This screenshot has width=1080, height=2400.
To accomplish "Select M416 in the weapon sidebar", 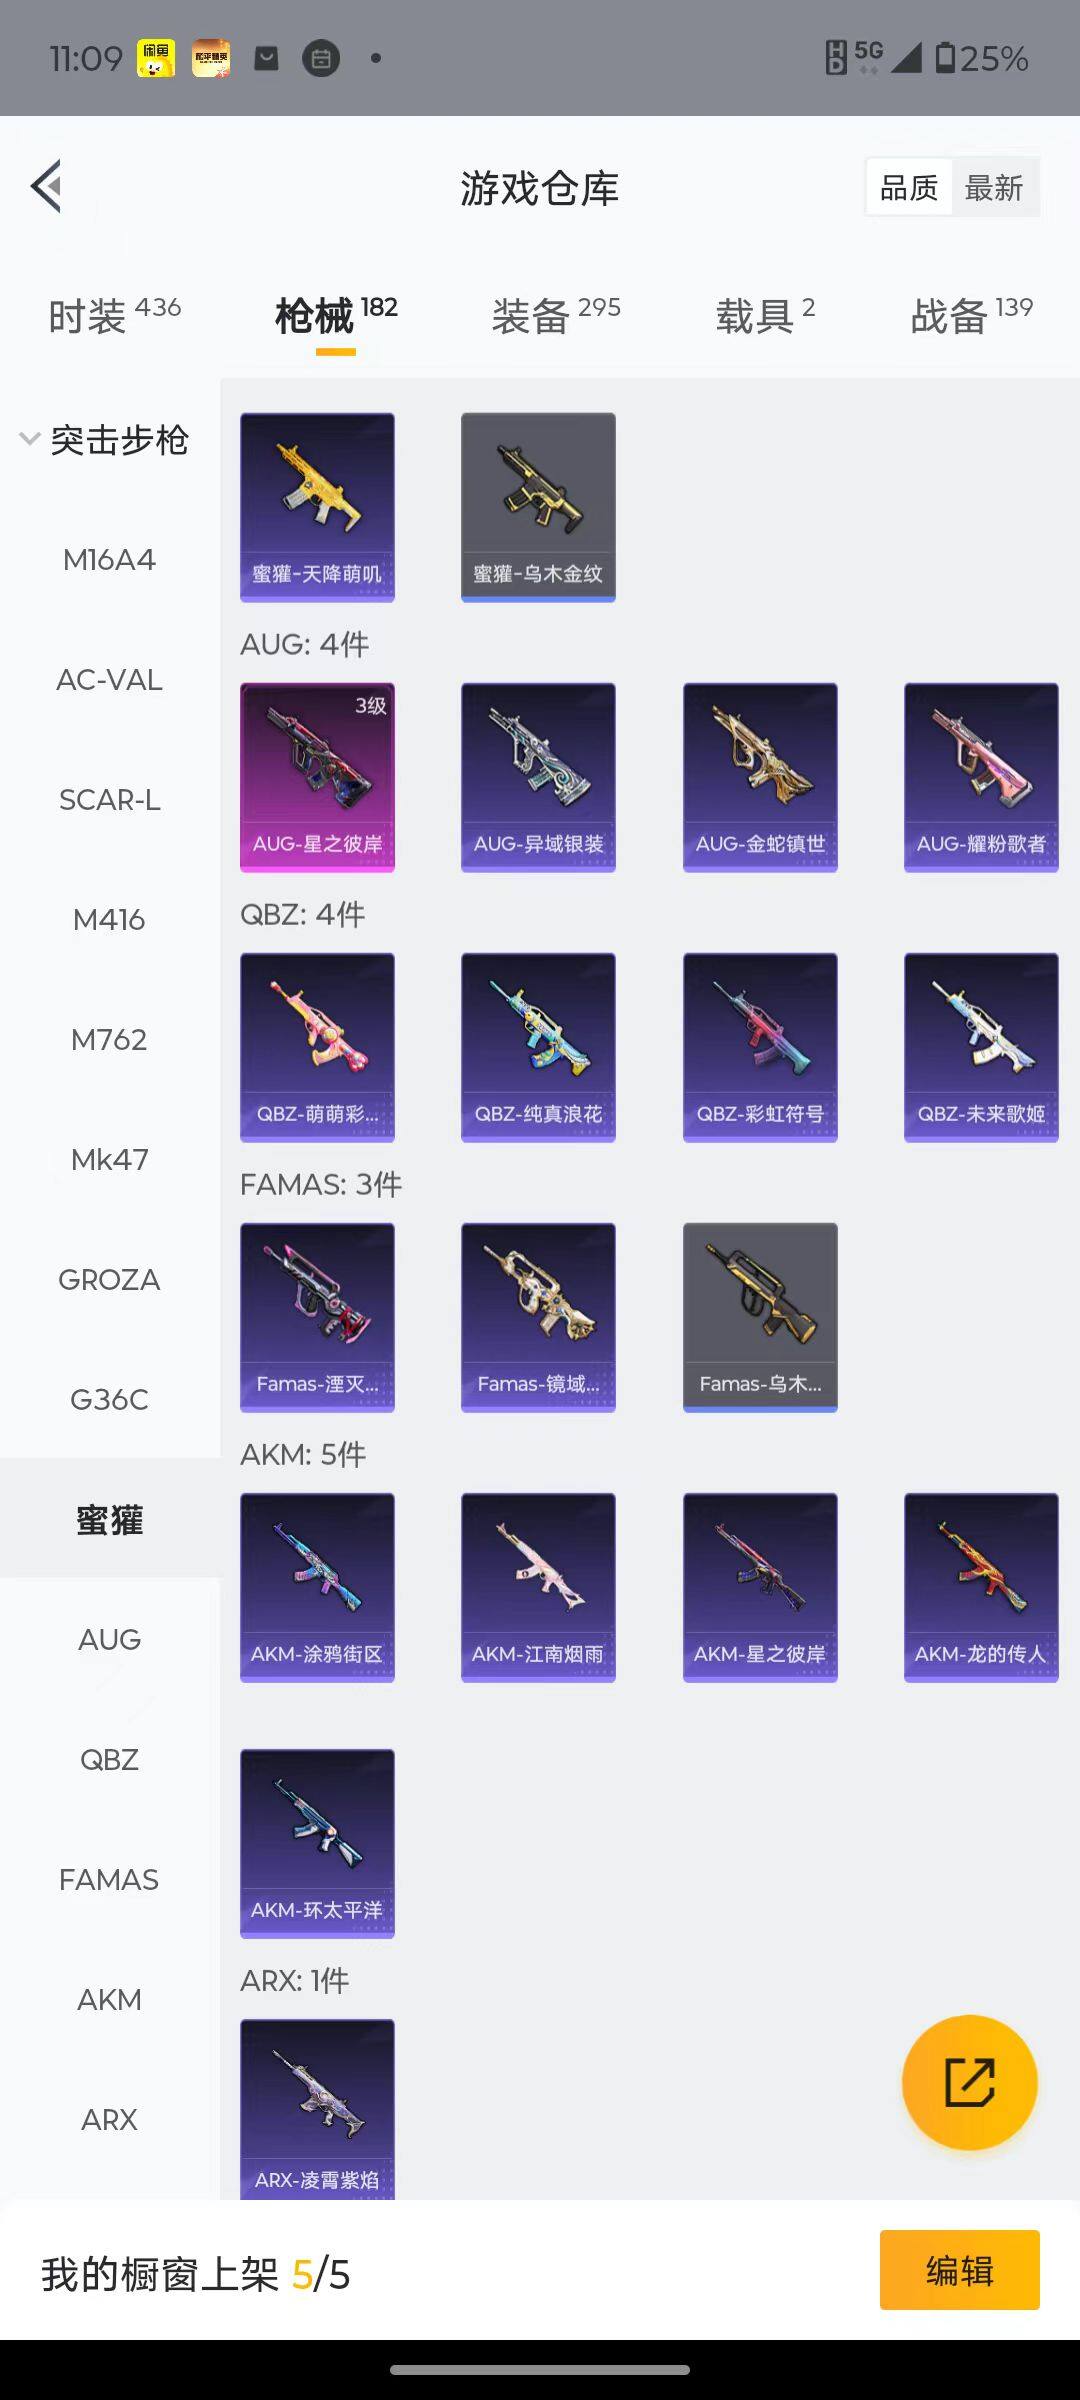I will (109, 919).
